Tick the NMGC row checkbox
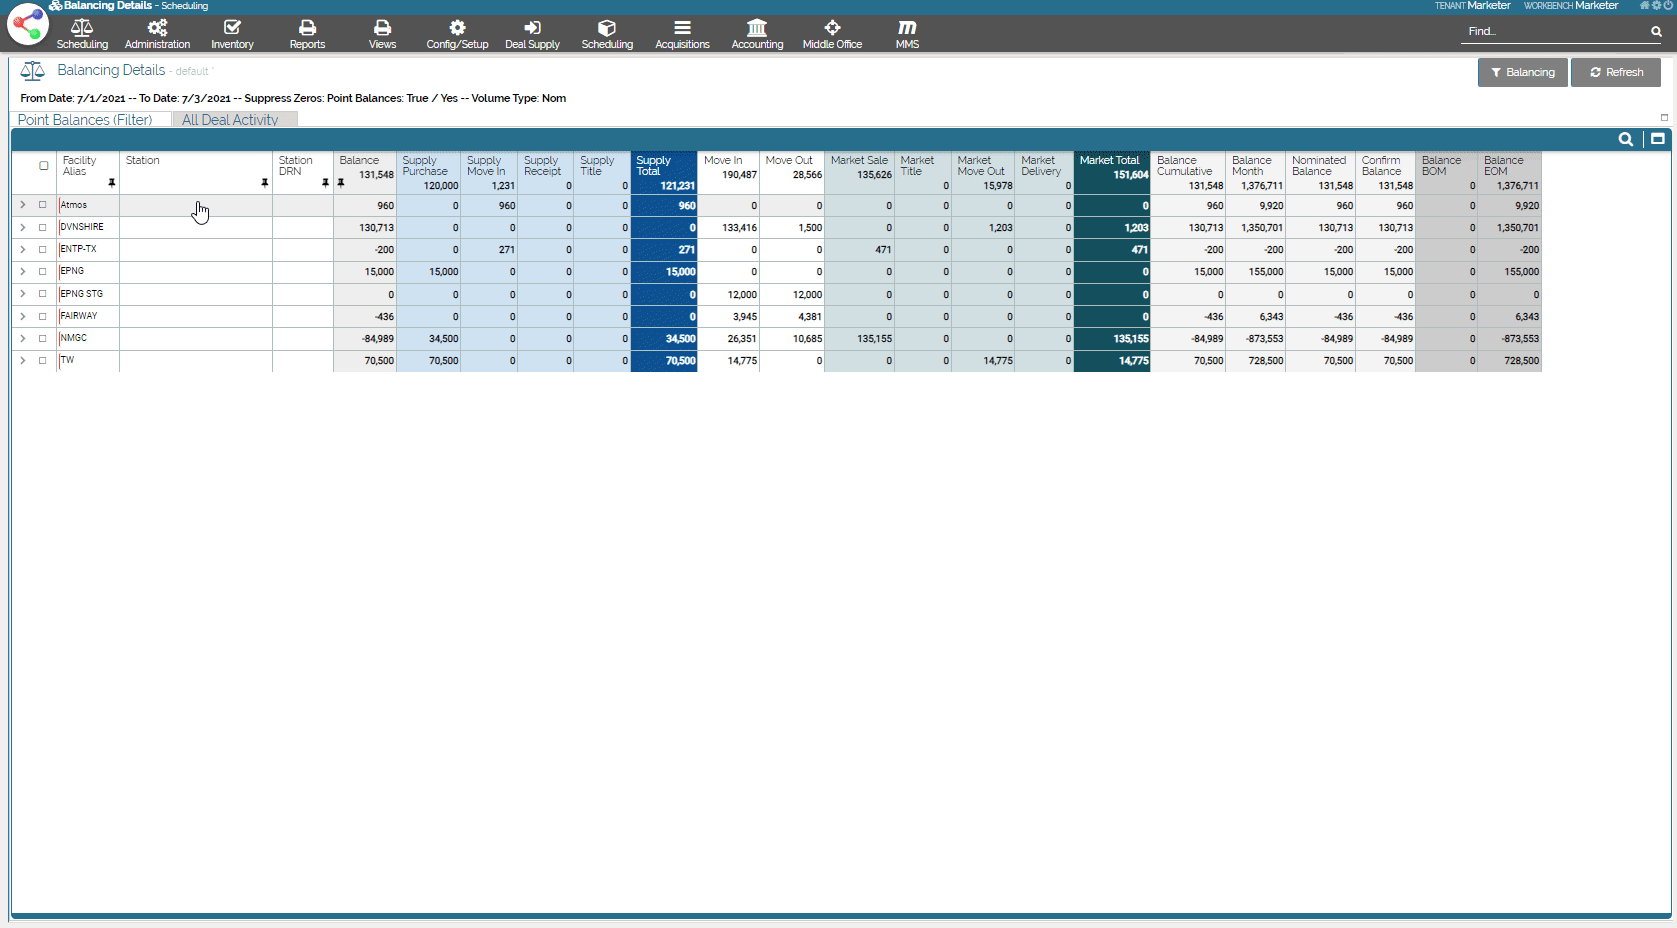The image size is (1677, 928). 43,338
